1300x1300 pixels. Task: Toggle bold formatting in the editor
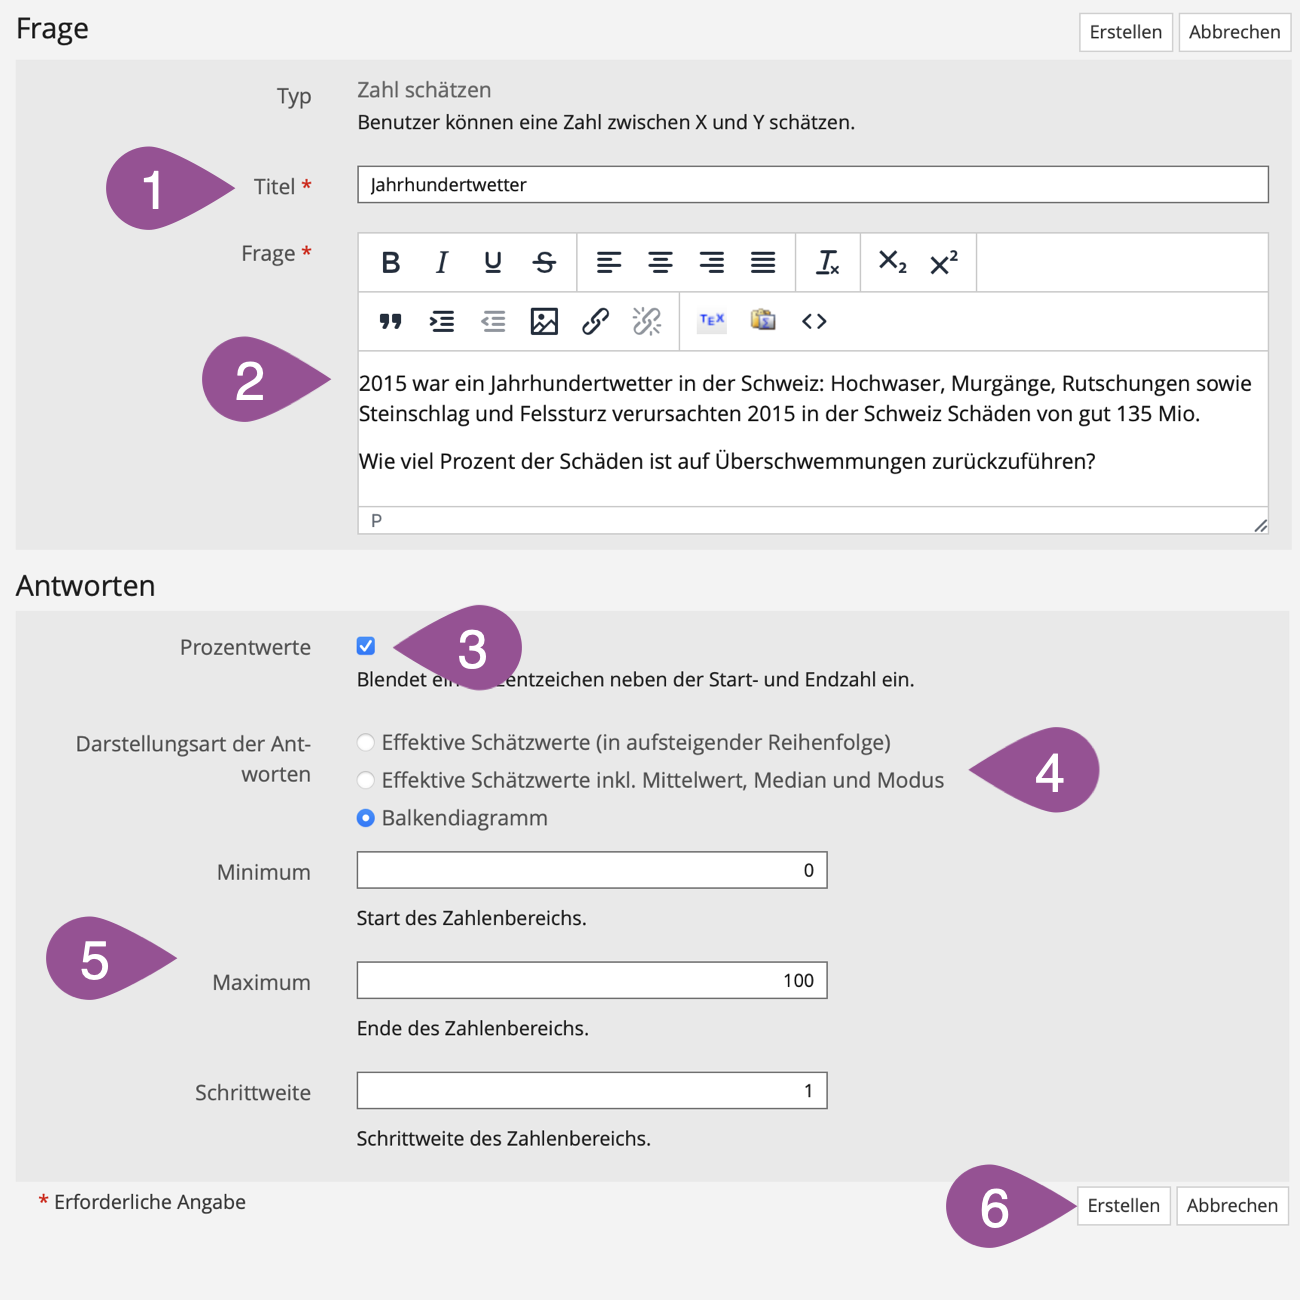click(x=391, y=263)
